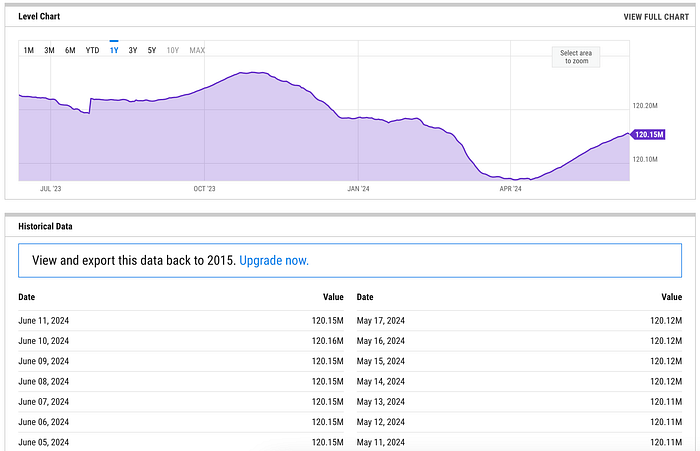Click the active 1Y range tab
The image size is (700, 451).
pos(114,50)
